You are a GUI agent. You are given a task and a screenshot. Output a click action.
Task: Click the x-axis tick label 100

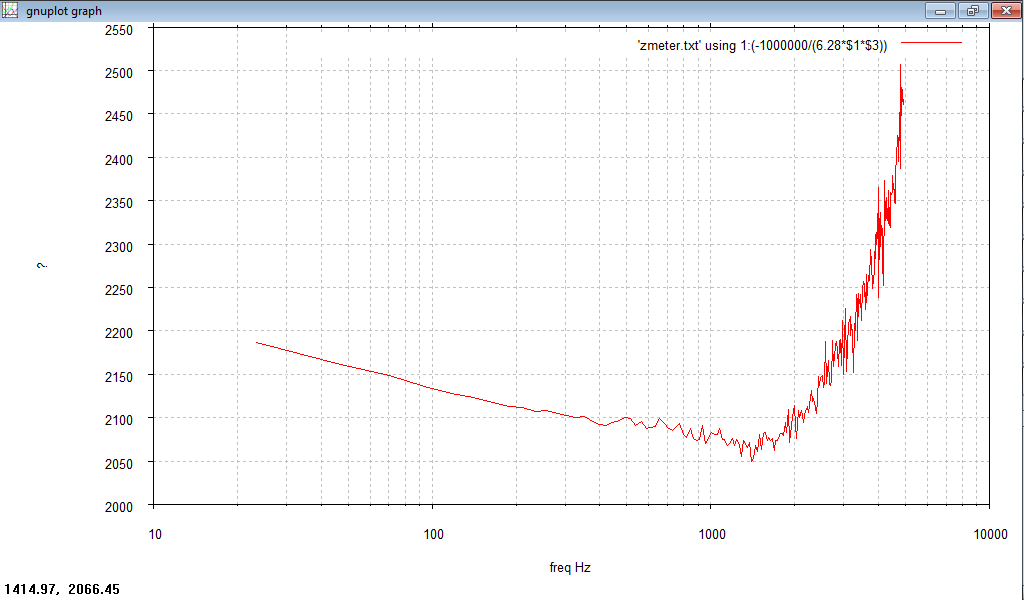[433, 534]
